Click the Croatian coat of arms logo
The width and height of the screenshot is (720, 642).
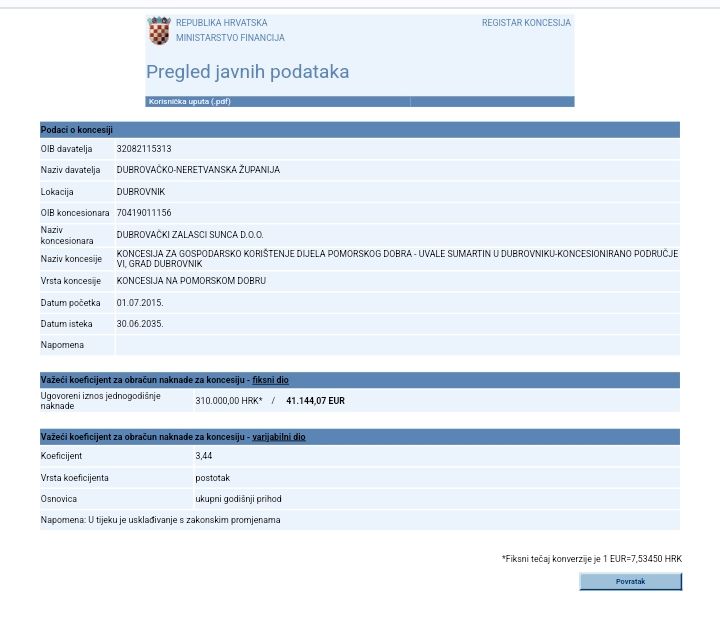(x=159, y=31)
